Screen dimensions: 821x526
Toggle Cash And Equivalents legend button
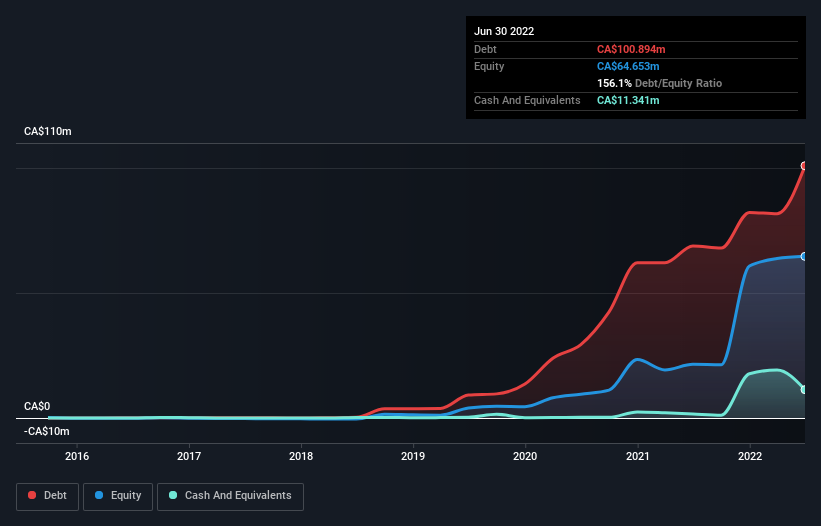230,496
